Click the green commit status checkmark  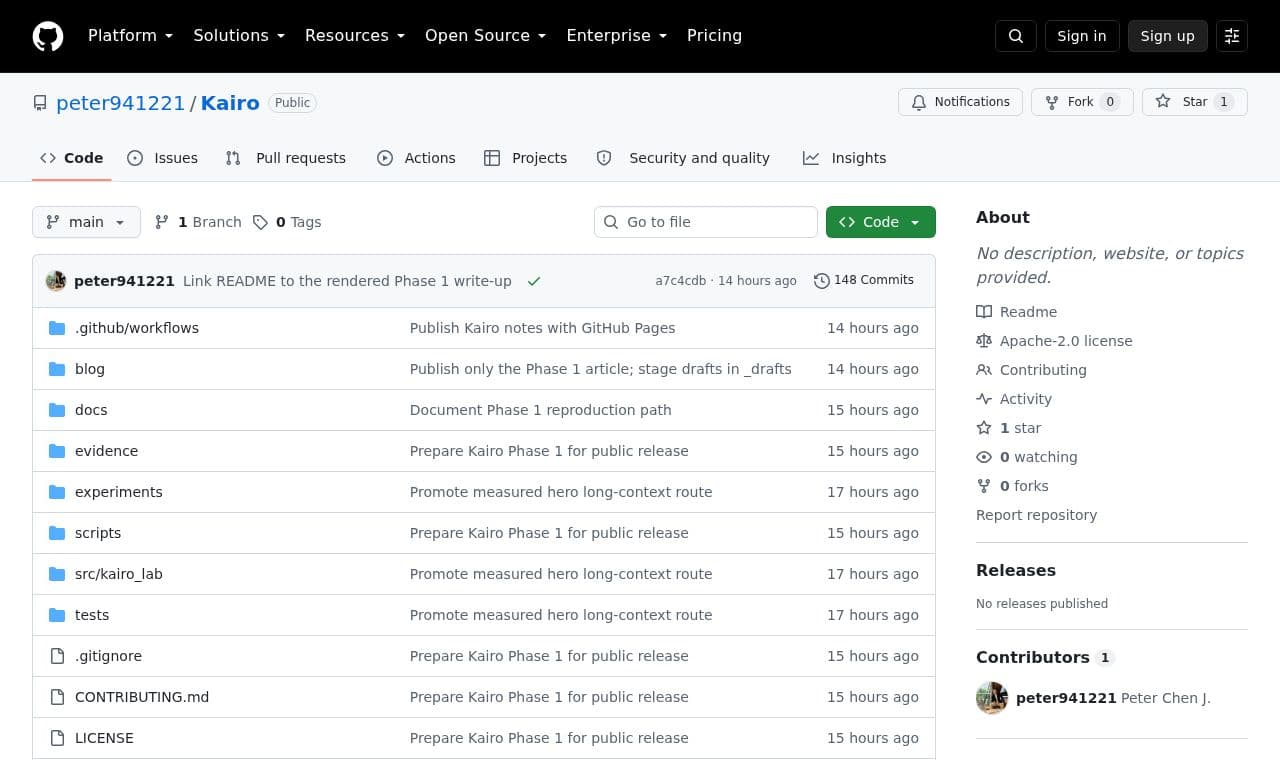[534, 281]
